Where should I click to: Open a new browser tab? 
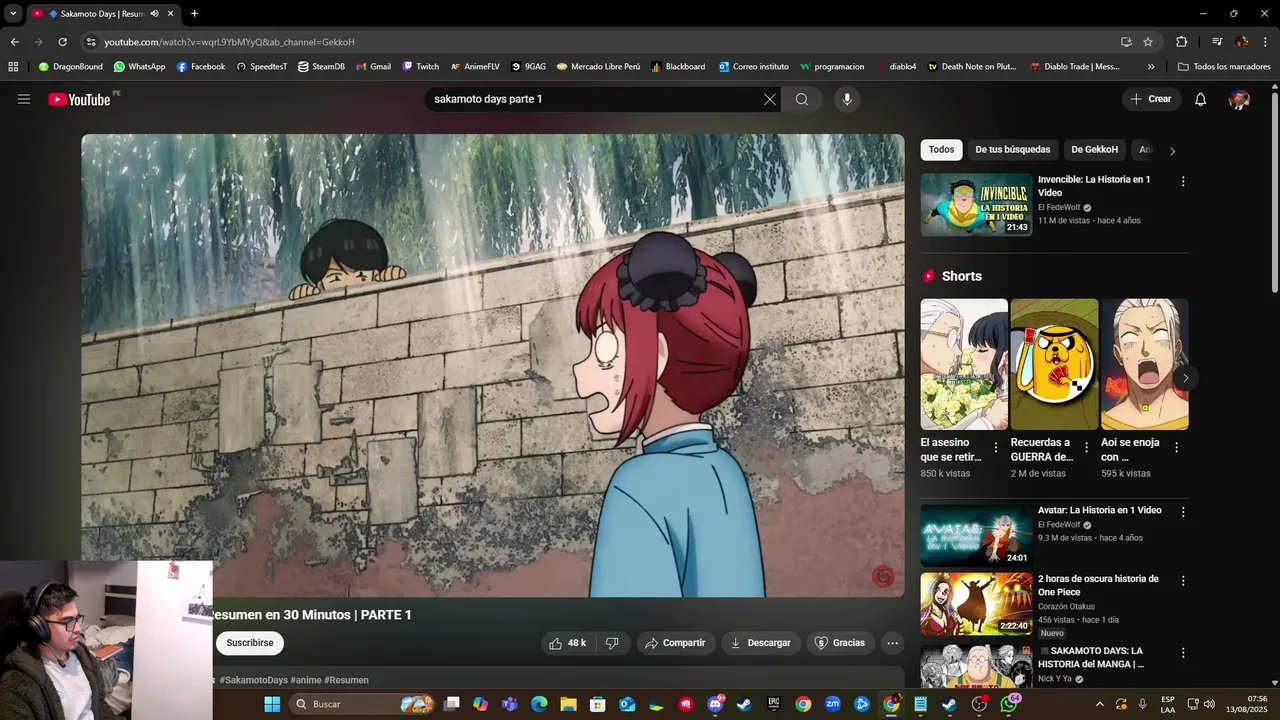coord(194,13)
